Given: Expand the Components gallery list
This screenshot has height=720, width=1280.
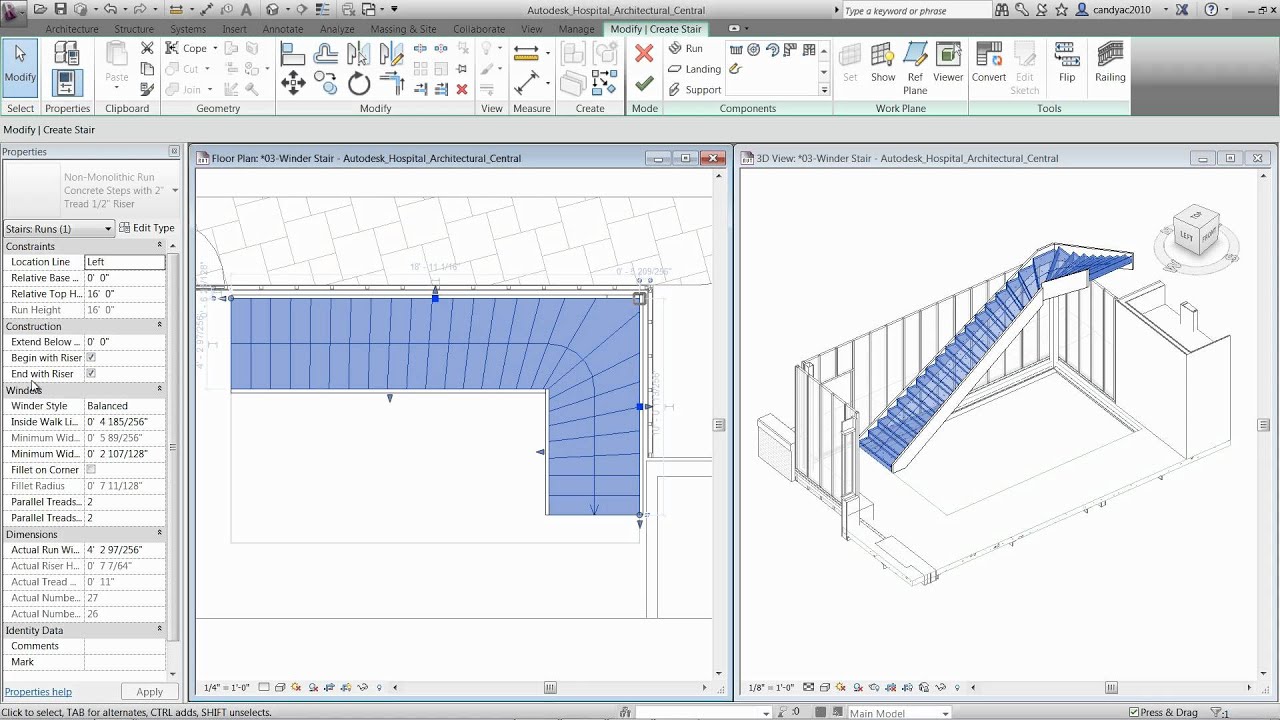Looking at the screenshot, I should (824, 90).
